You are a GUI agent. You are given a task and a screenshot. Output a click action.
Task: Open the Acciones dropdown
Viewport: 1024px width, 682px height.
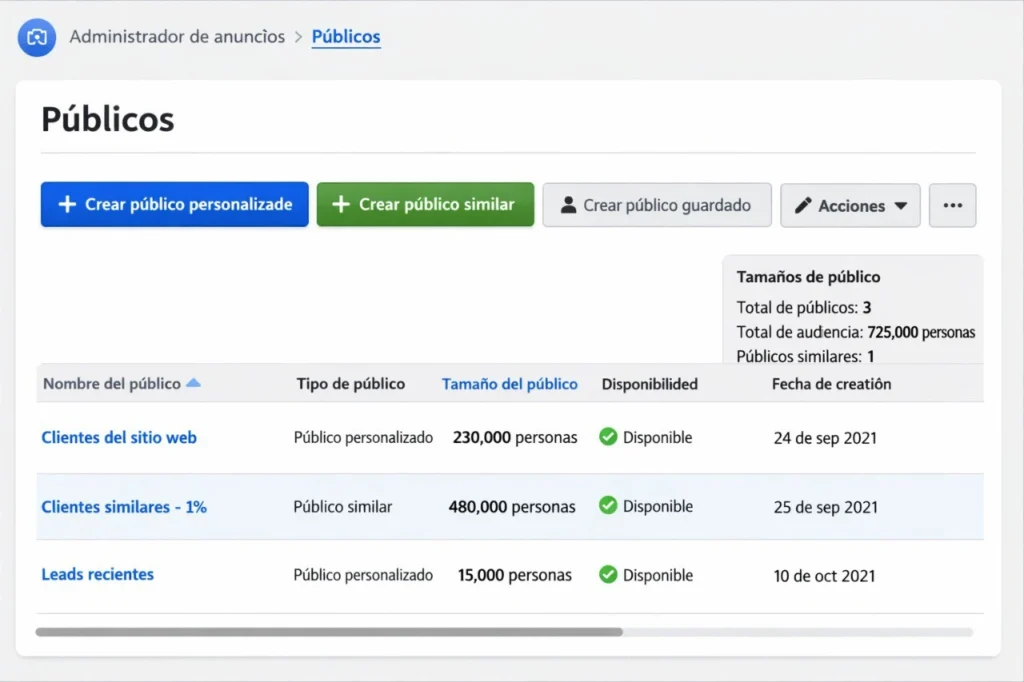click(850, 205)
